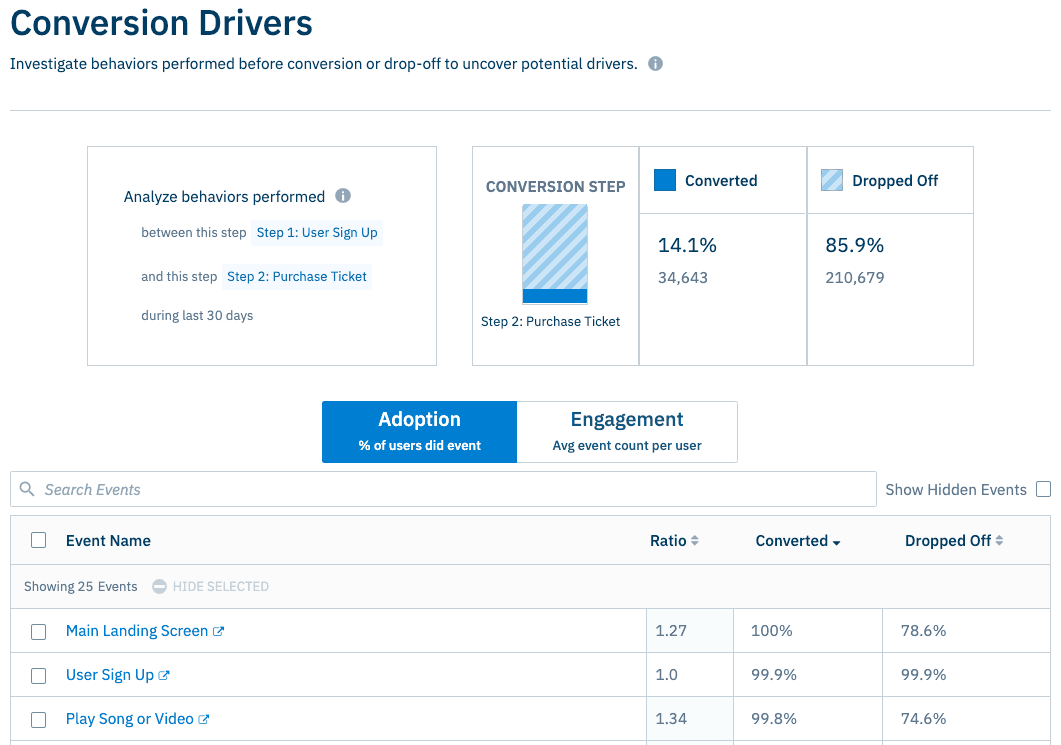Click the Hide Selected minus icon

[160, 586]
